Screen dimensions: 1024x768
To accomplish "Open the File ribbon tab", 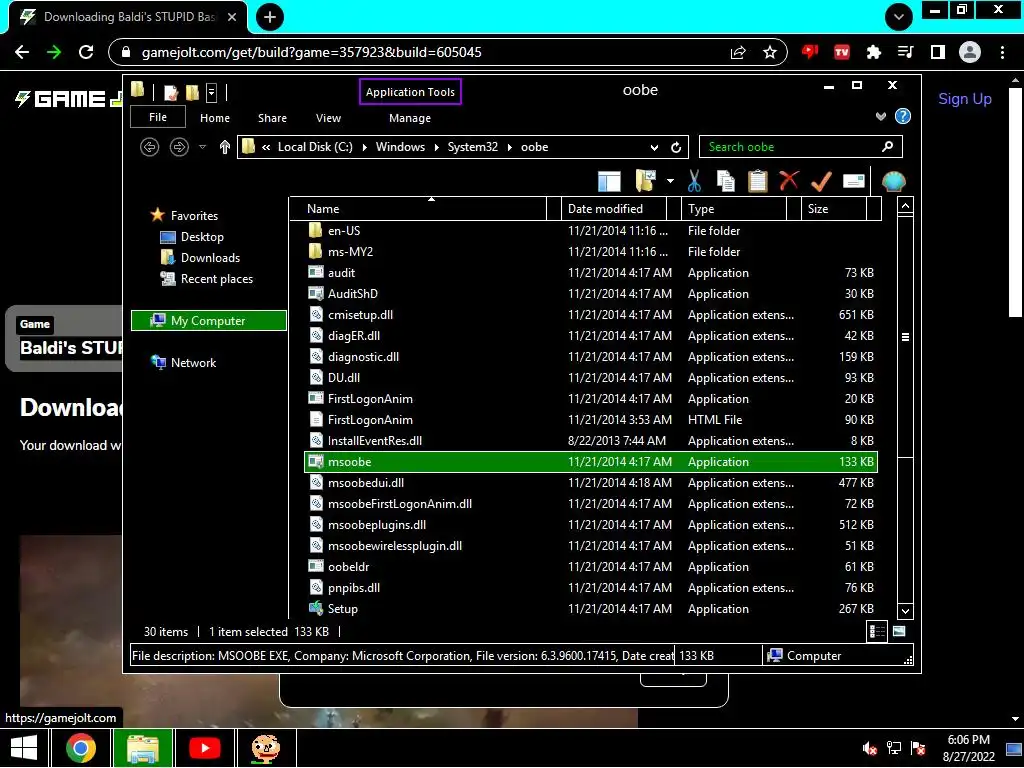I will coord(158,118).
